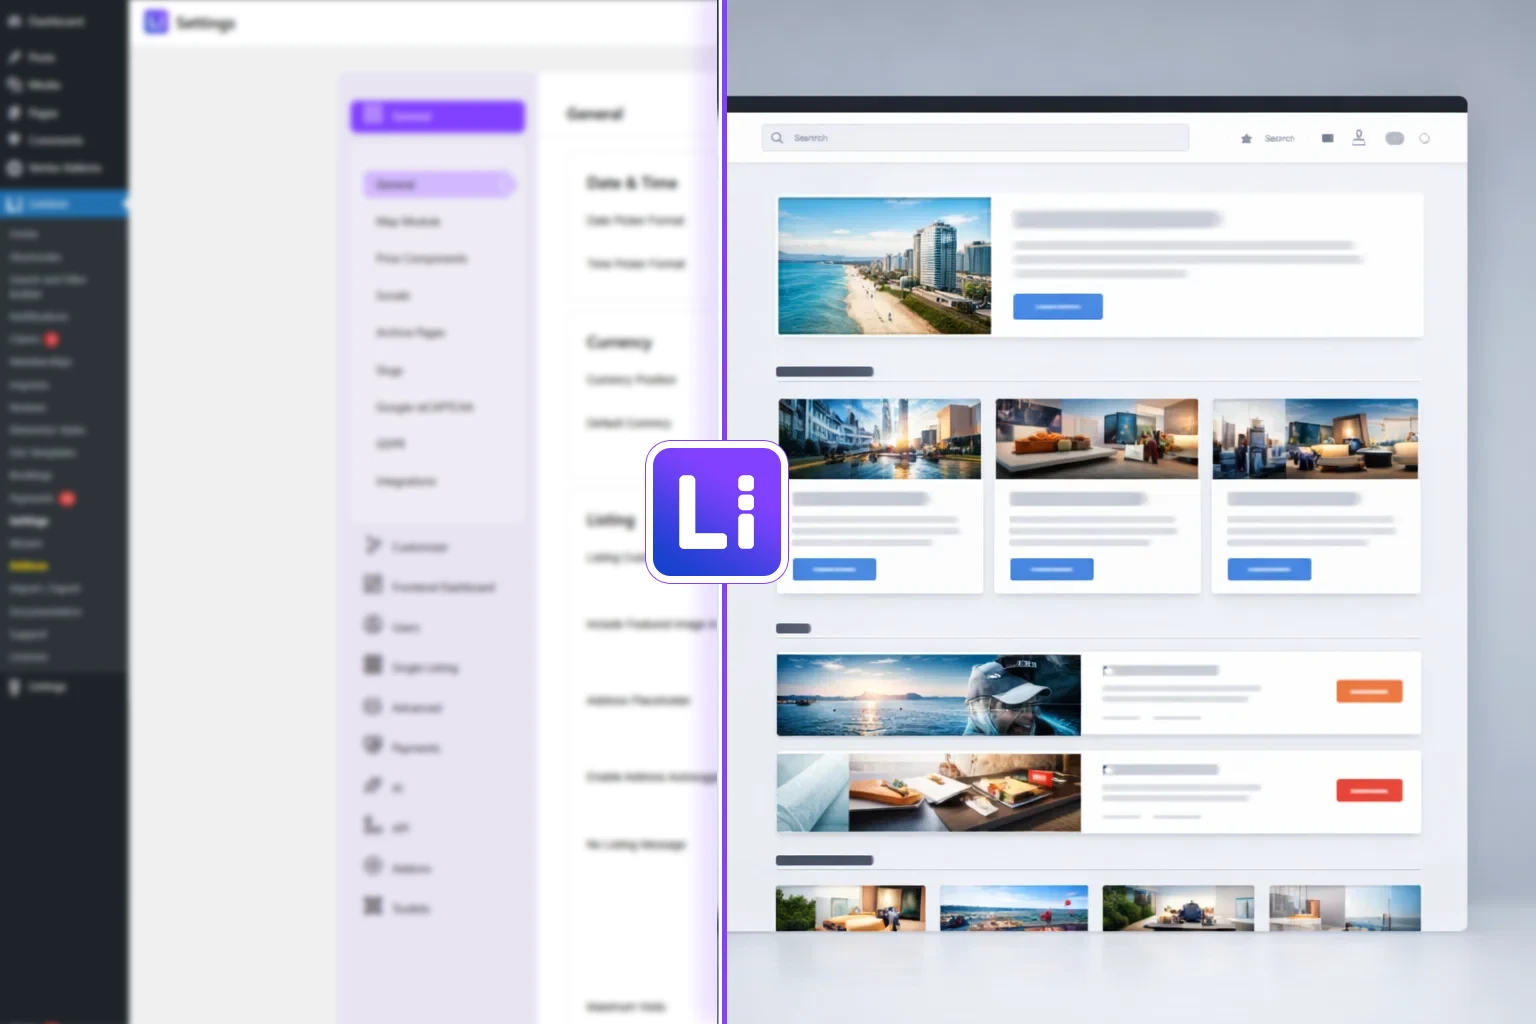Click the magnifier icon in search bar
Screen dimensions: 1536x1024
click(777, 138)
